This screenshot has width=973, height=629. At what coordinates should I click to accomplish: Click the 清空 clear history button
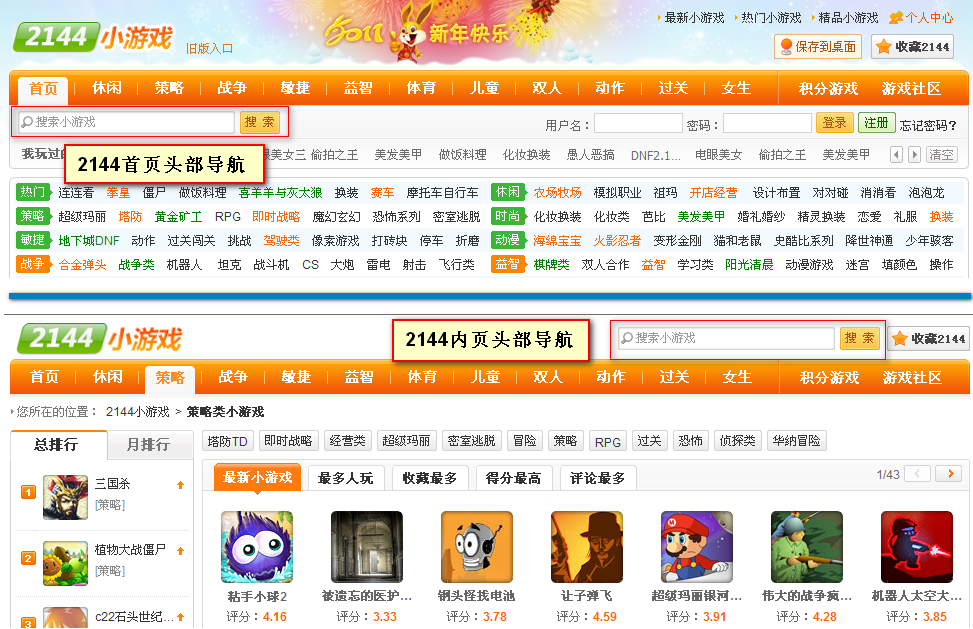[942, 155]
